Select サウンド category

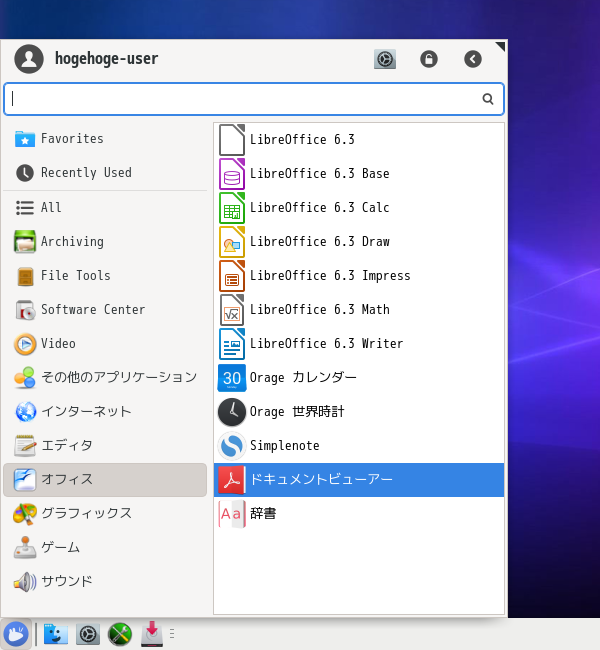click(x=105, y=582)
